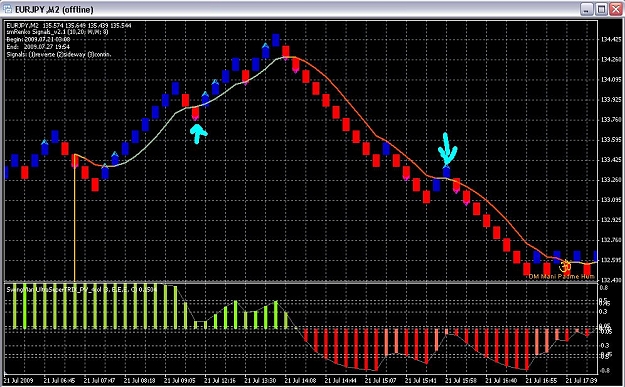Click the '21 Jul 15:41' time axis label
This screenshot has height=387, width=625.
pyautogui.click(x=421, y=380)
